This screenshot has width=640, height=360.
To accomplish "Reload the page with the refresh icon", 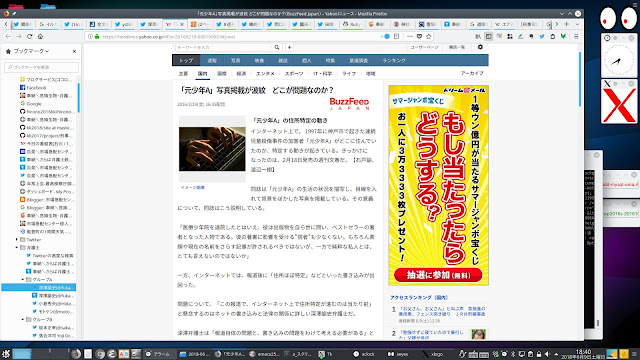I will pos(29,36).
